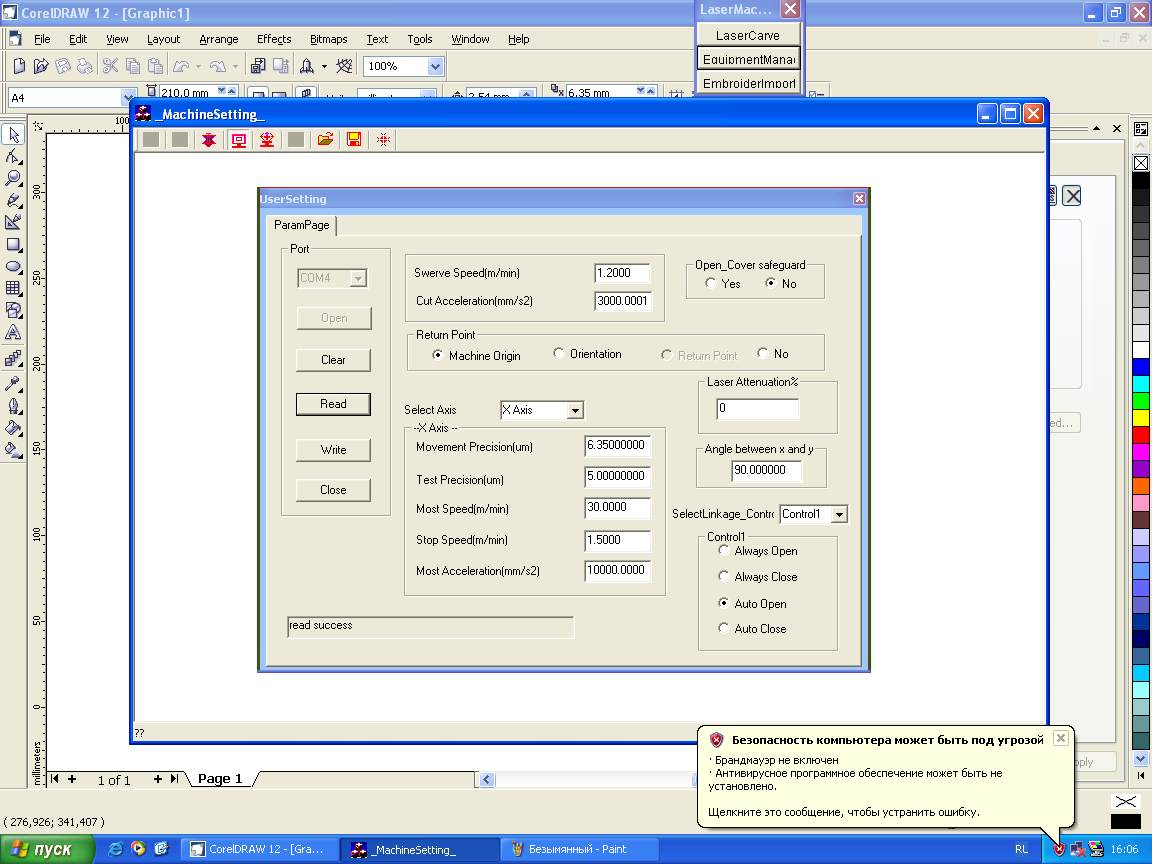Open the SelectLinkage_Control dropdown

coord(839,514)
